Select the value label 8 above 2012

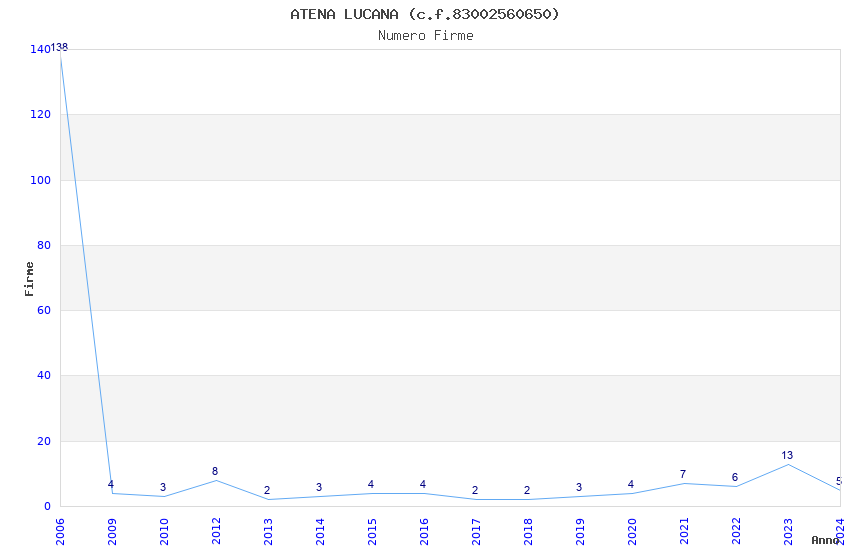click(215, 471)
